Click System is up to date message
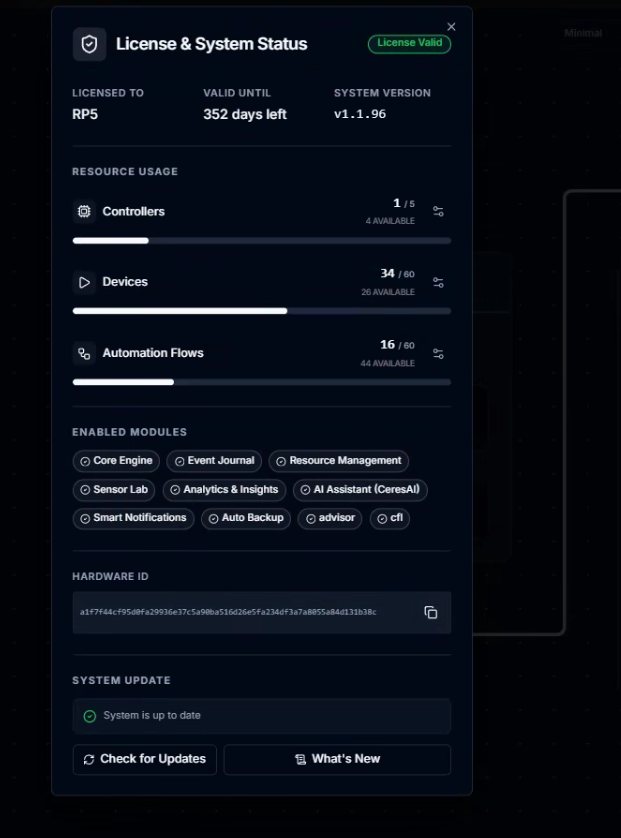621x838 pixels. (152, 716)
